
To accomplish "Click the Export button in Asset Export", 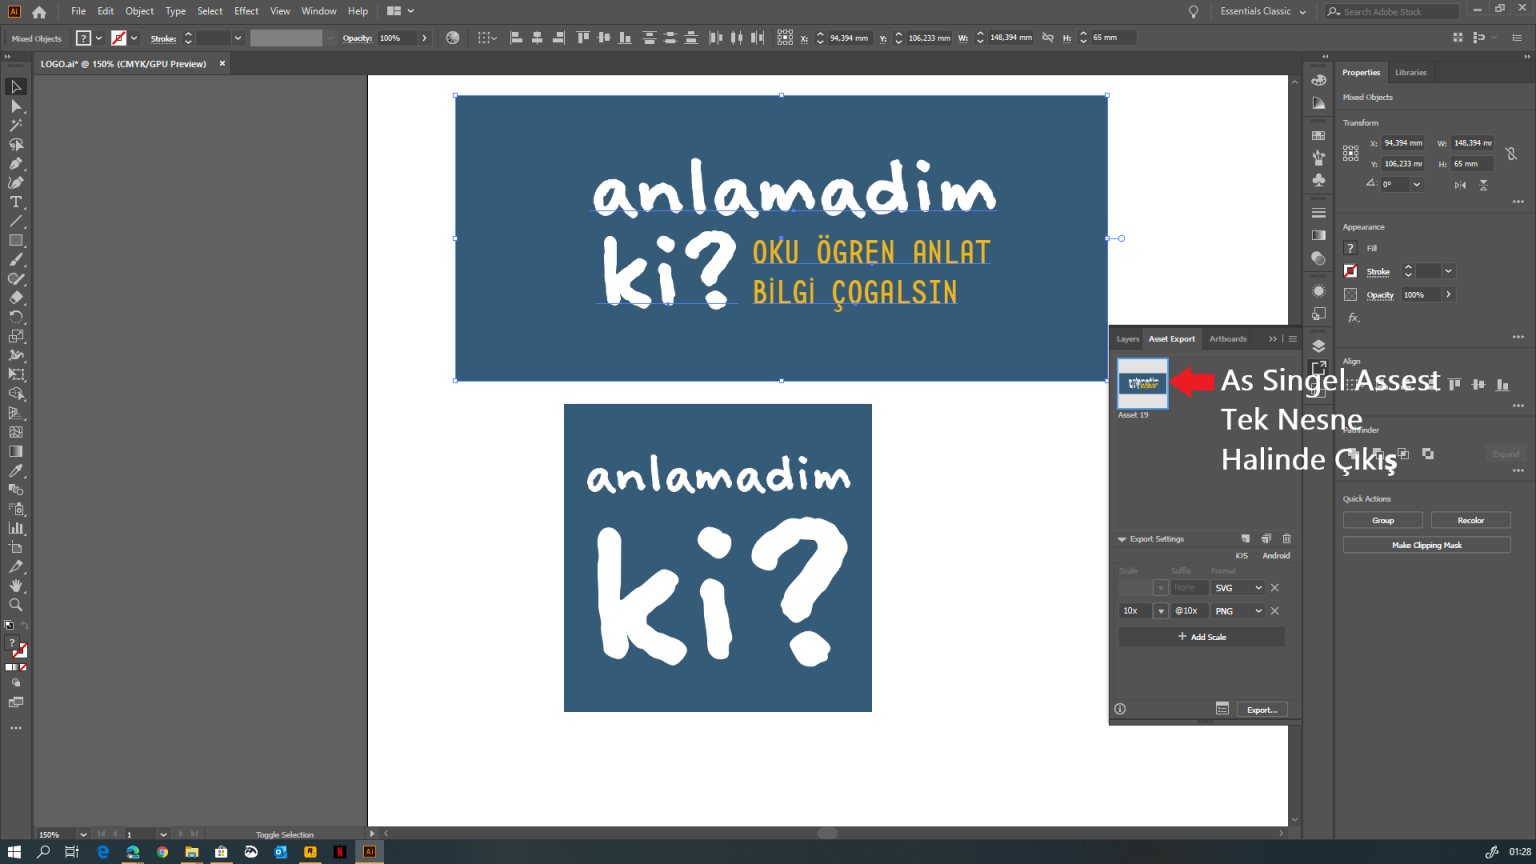I will pos(1262,709).
